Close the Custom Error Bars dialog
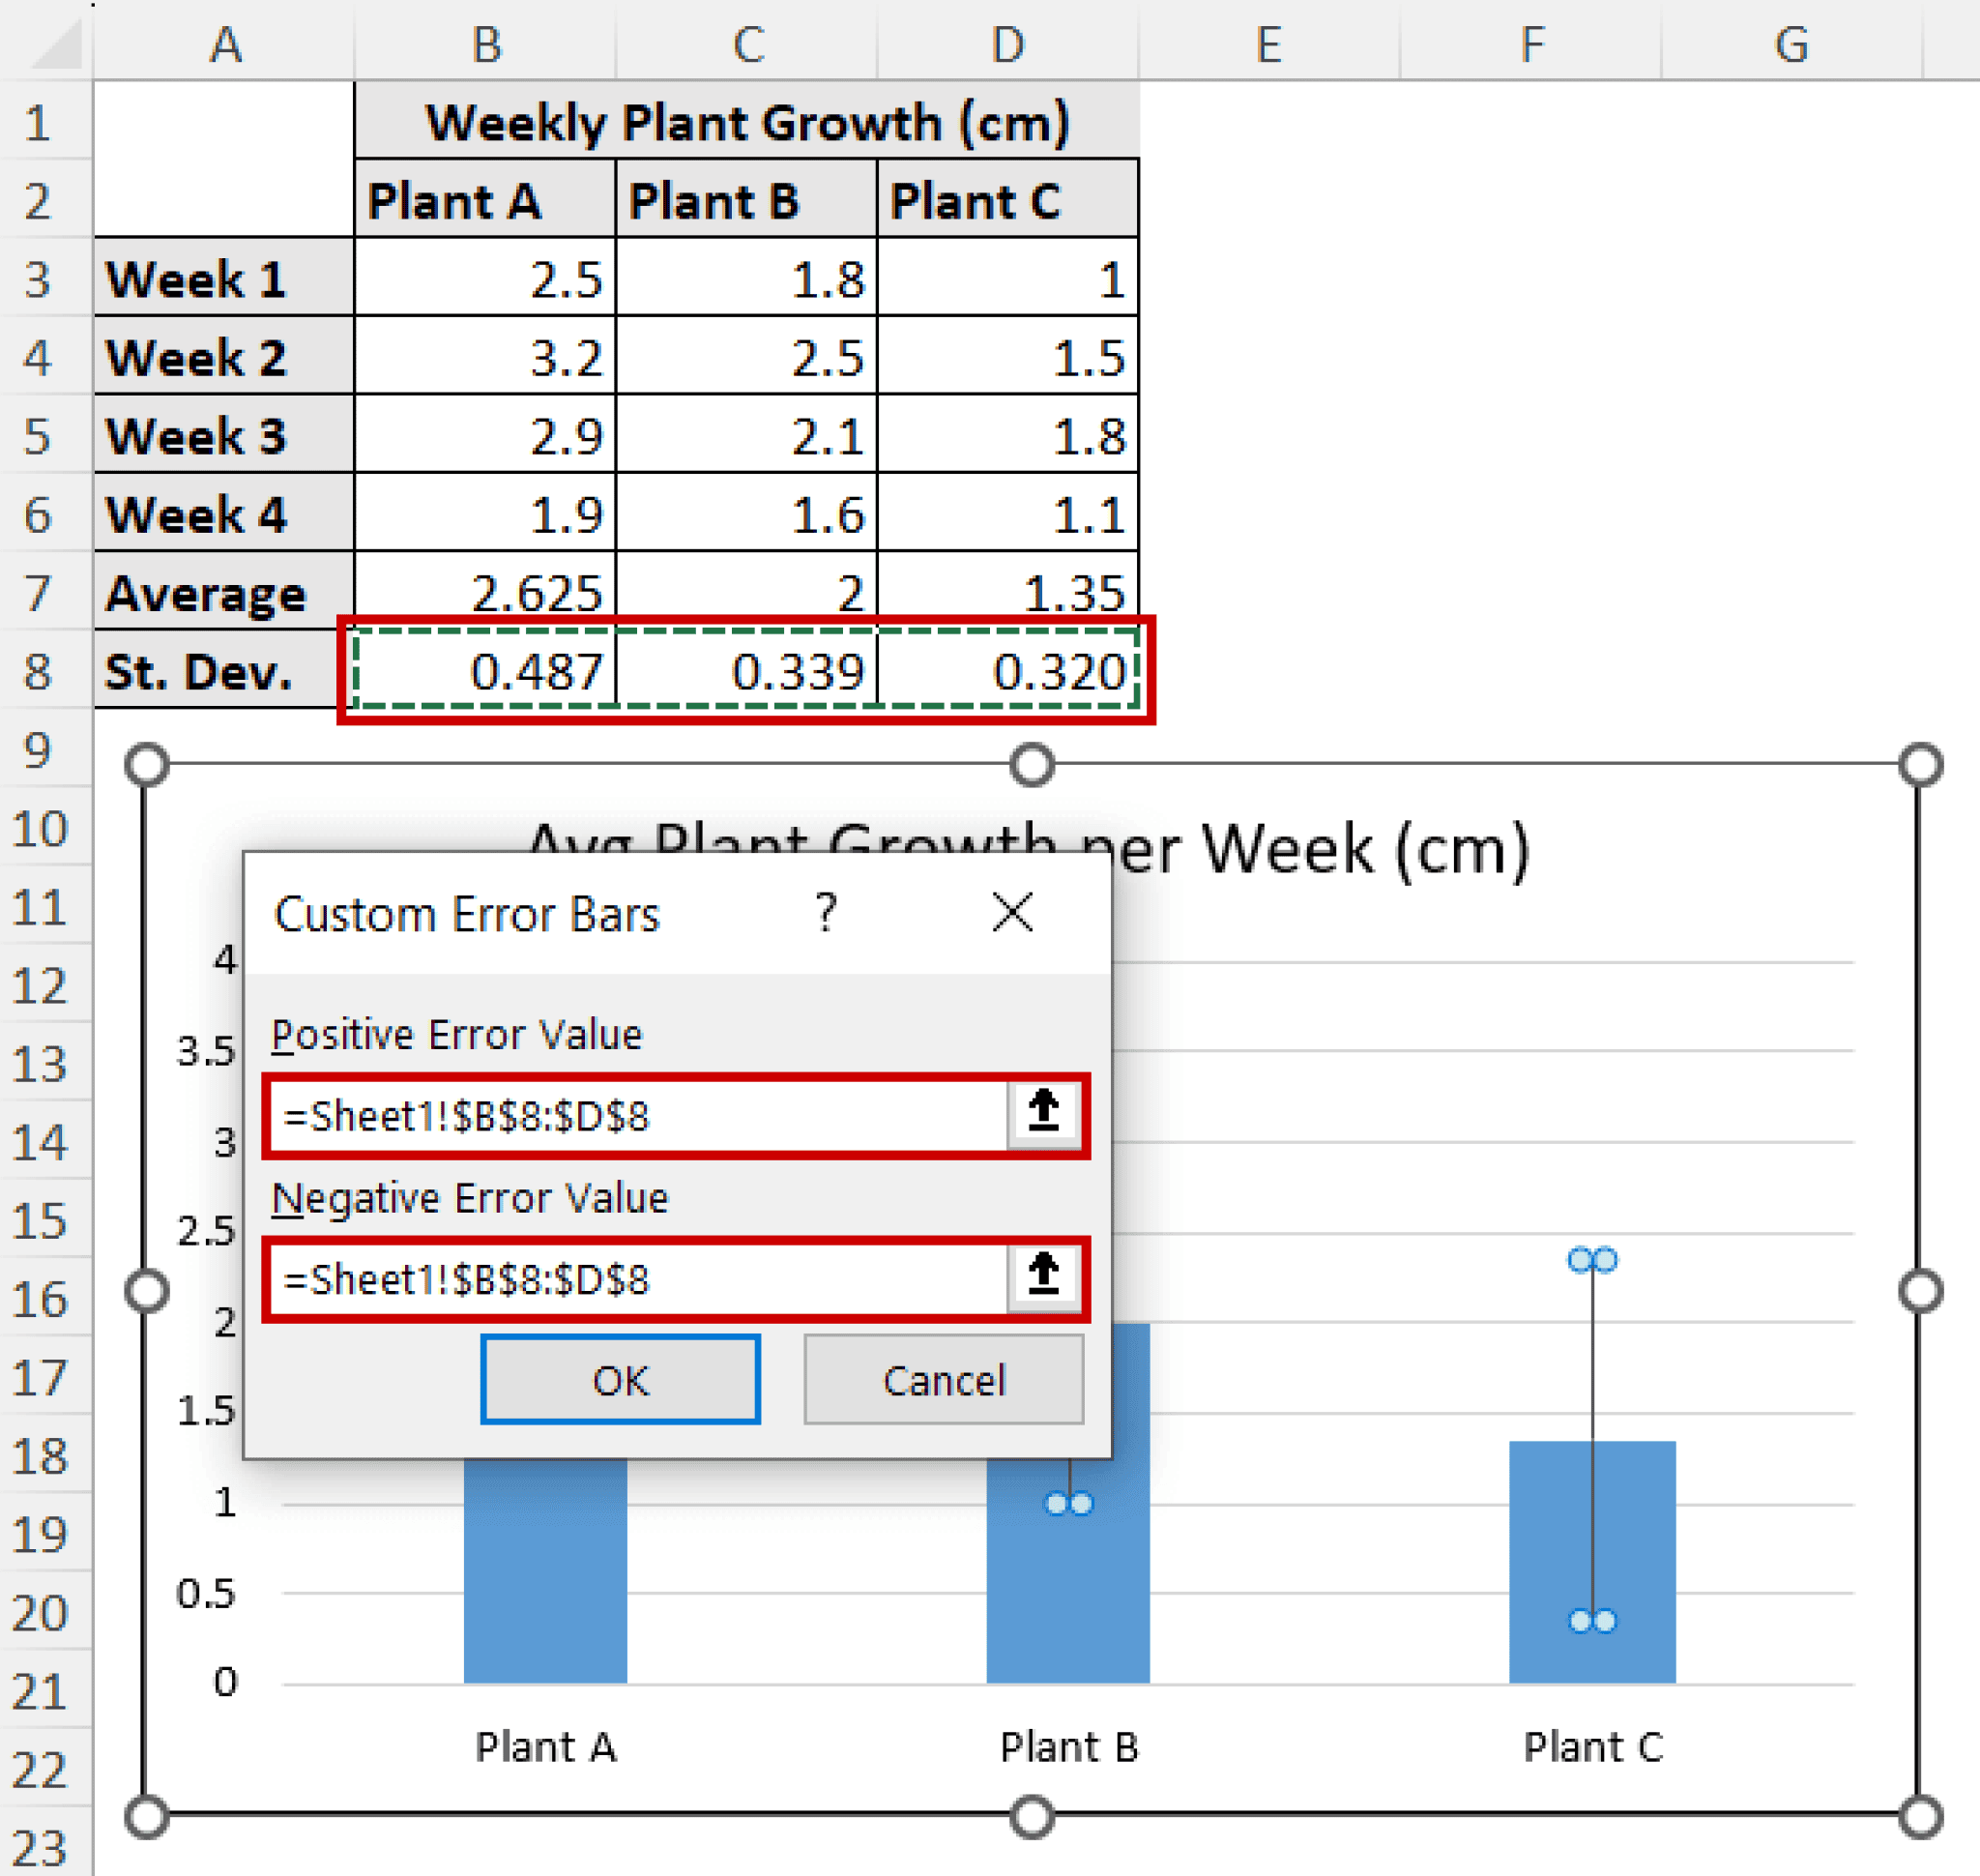This screenshot has height=1876, width=1980. tap(1012, 913)
